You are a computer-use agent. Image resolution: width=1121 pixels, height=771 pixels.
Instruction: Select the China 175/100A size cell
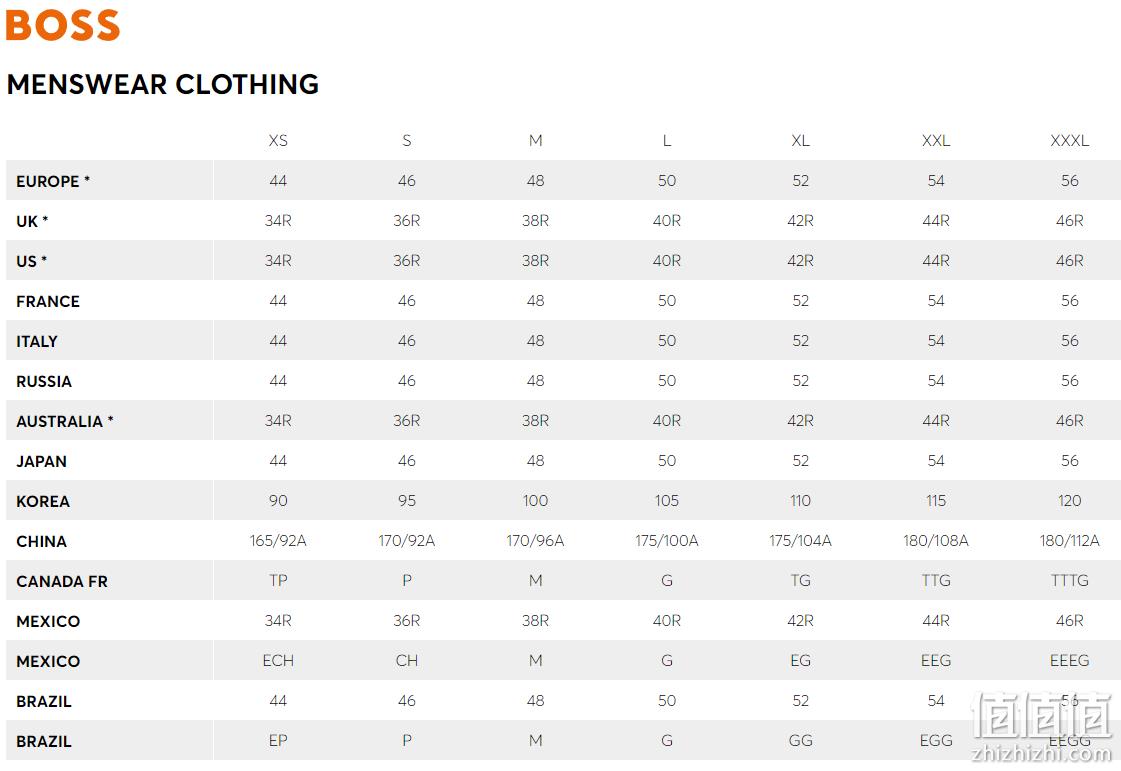(666, 541)
